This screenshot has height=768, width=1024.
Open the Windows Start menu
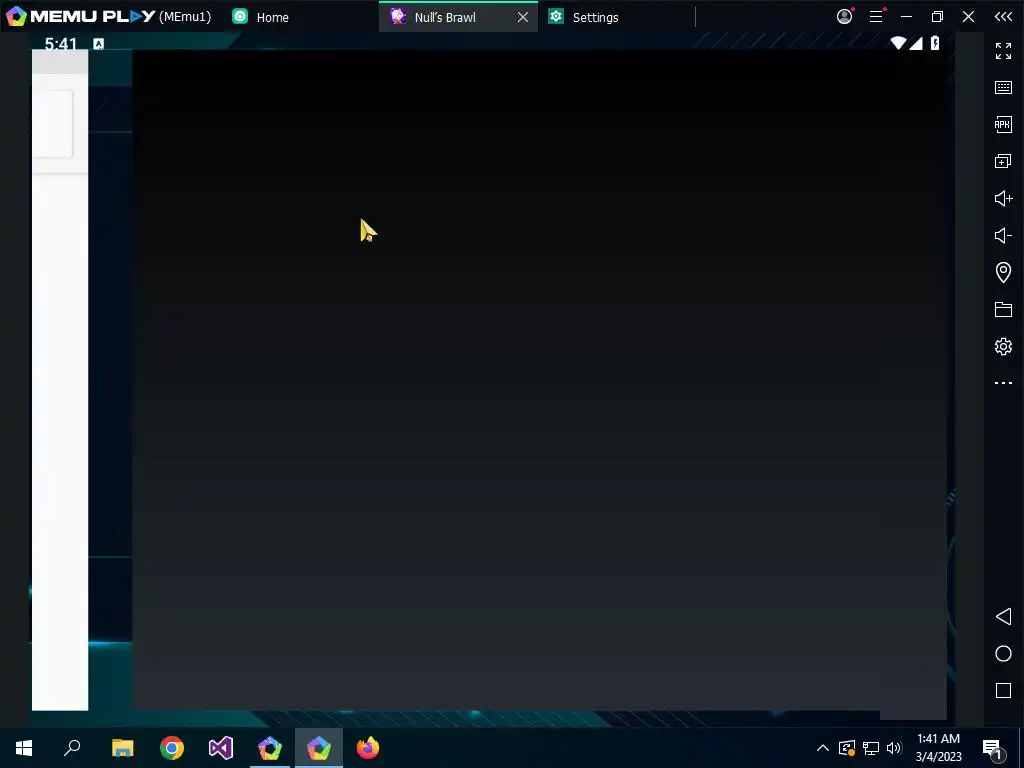[x=24, y=748]
